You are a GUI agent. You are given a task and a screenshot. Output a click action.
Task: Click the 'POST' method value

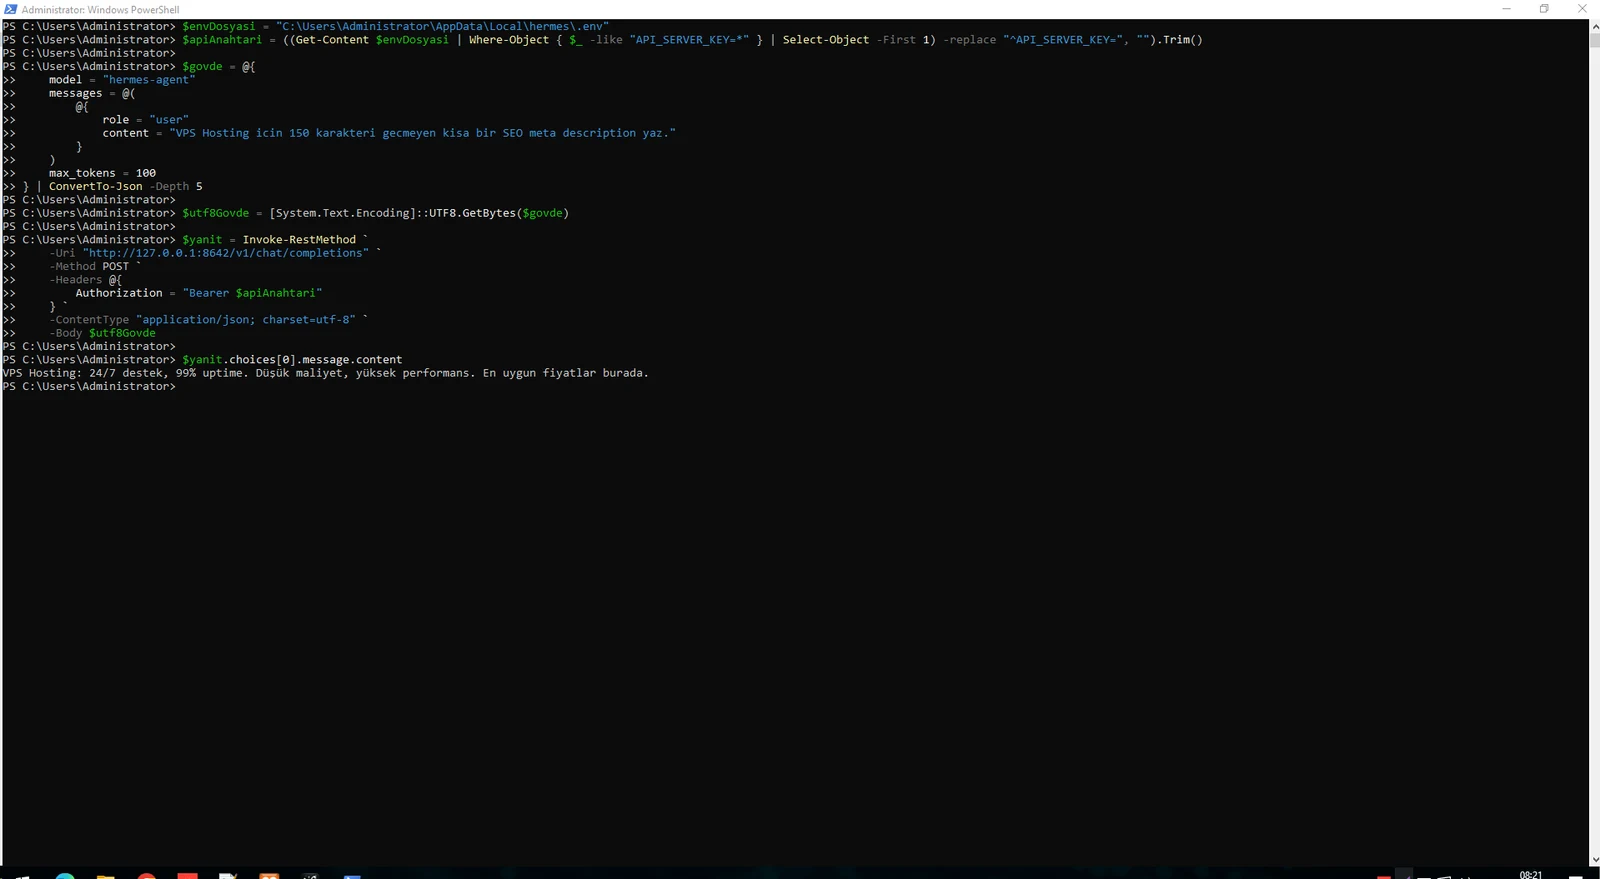(x=116, y=266)
